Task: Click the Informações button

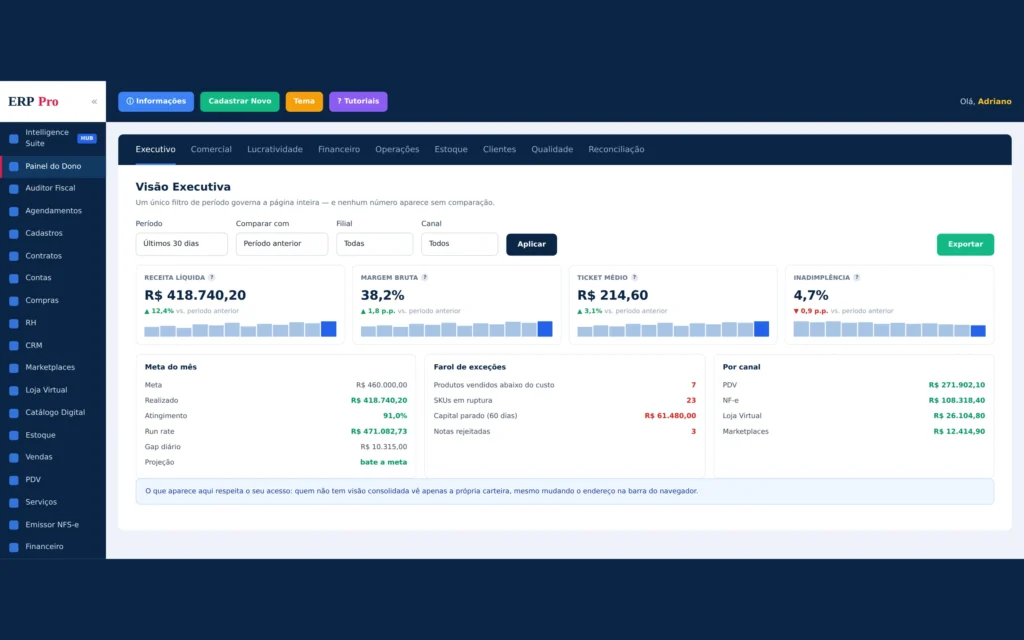Action: pyautogui.click(x=156, y=101)
